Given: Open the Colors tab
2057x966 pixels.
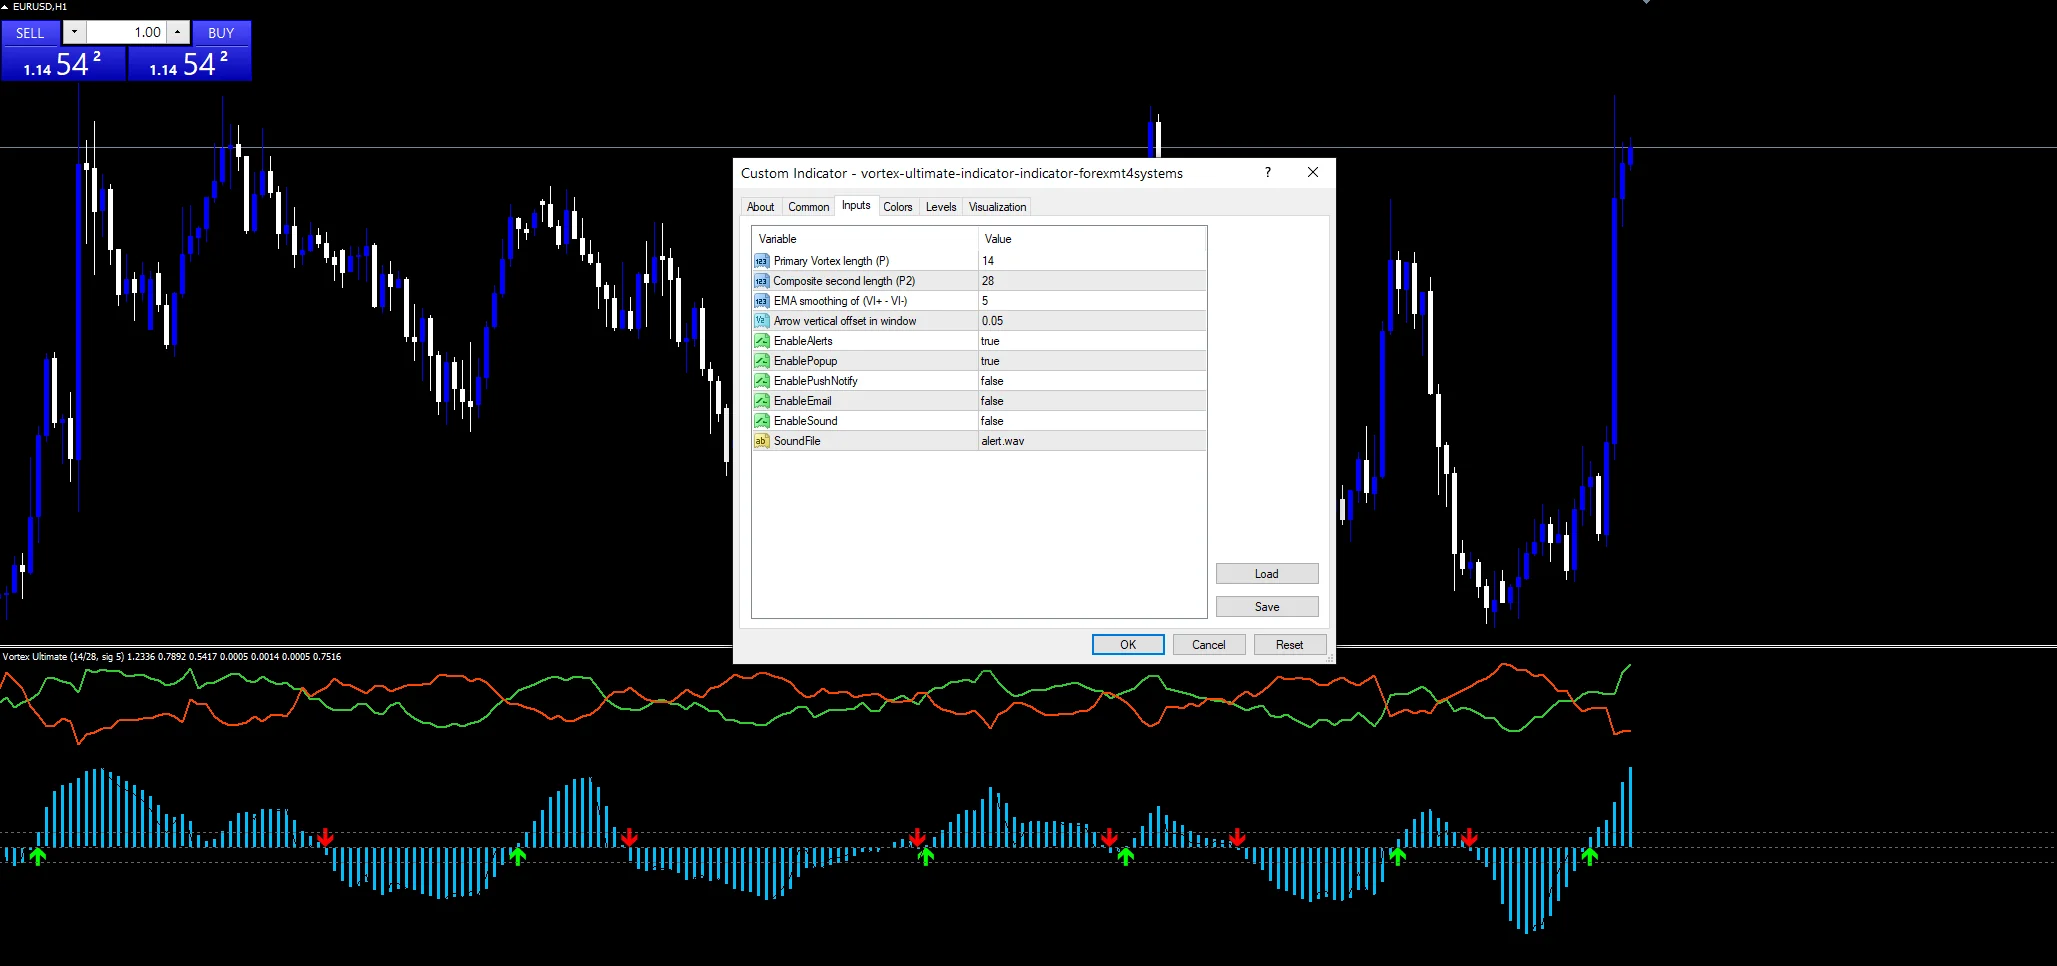Looking at the screenshot, I should pos(897,207).
